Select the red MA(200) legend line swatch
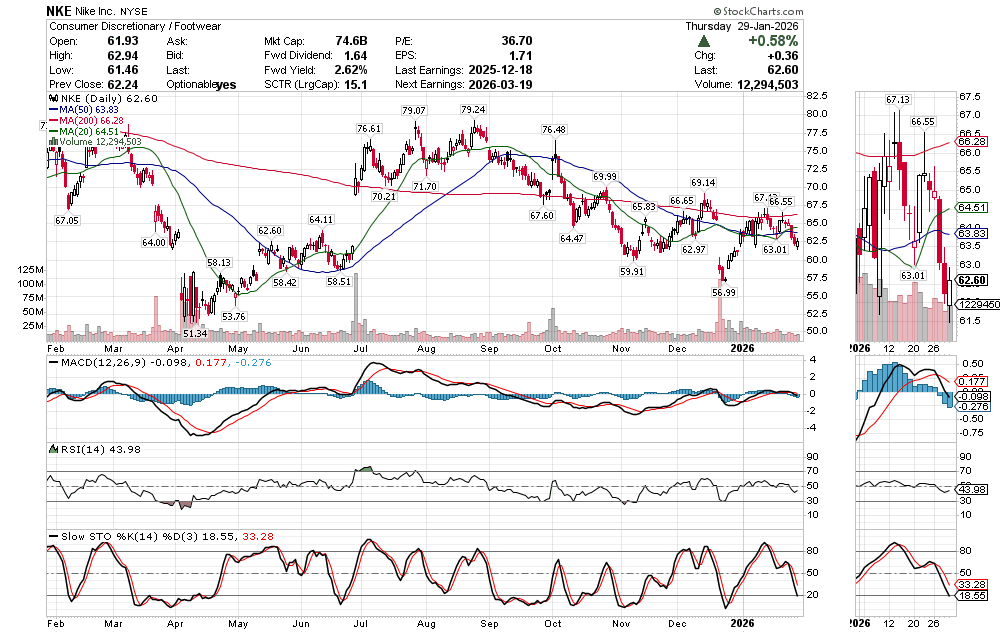The height and width of the screenshot is (633, 1000). point(53,121)
